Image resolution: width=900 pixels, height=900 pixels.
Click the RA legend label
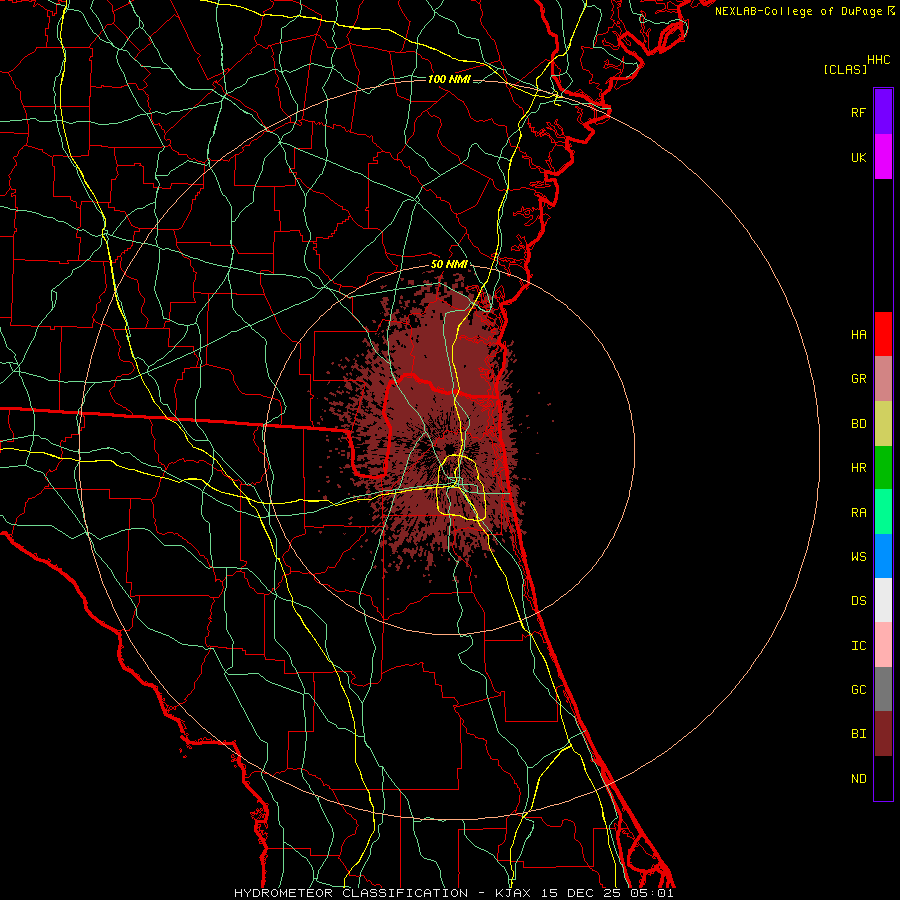coord(858,512)
